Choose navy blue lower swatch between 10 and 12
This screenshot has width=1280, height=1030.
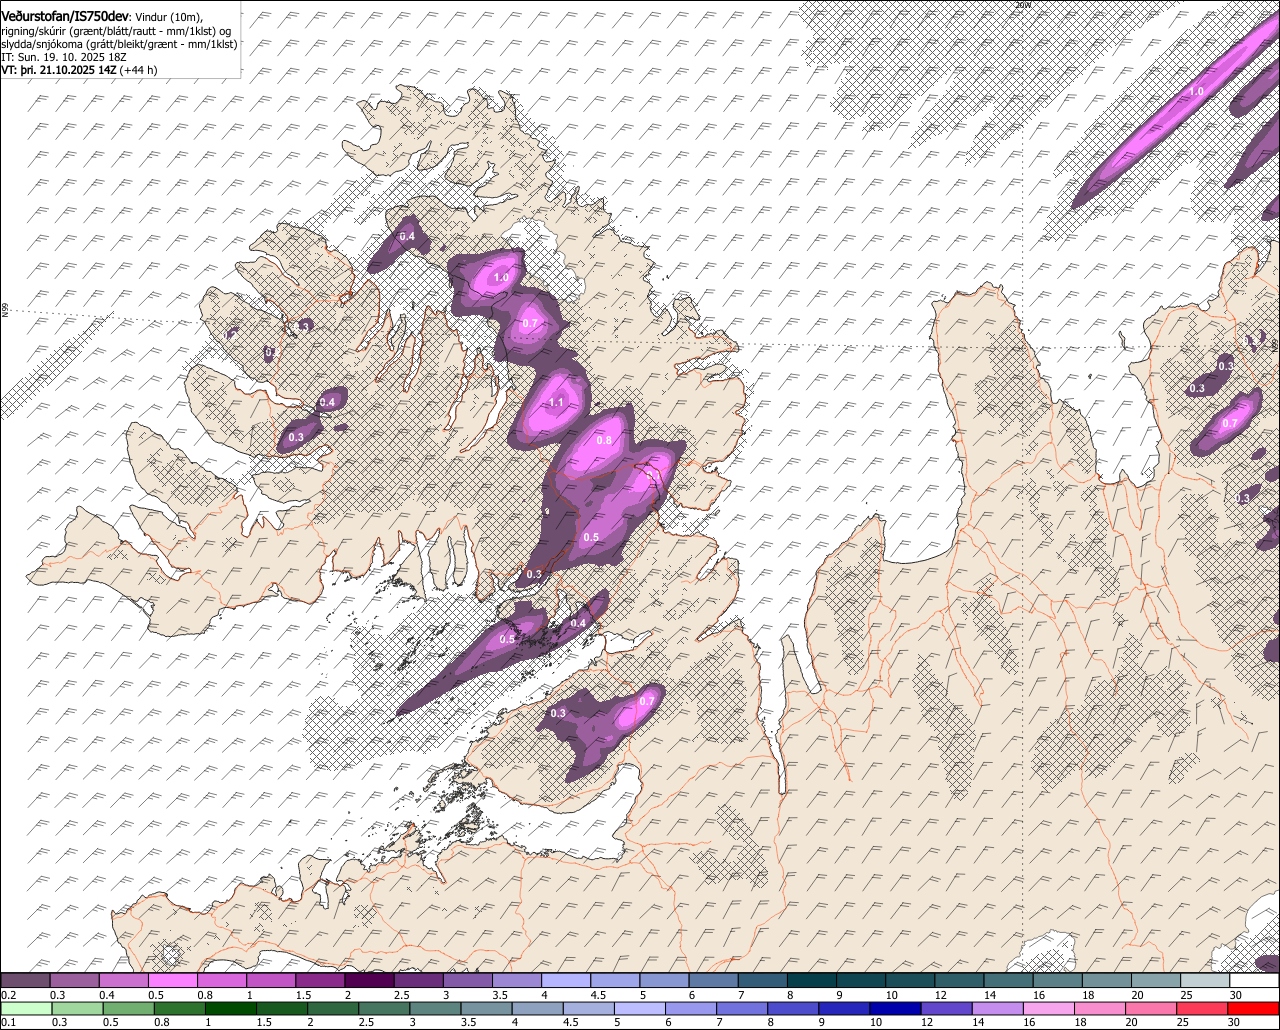(897, 1008)
